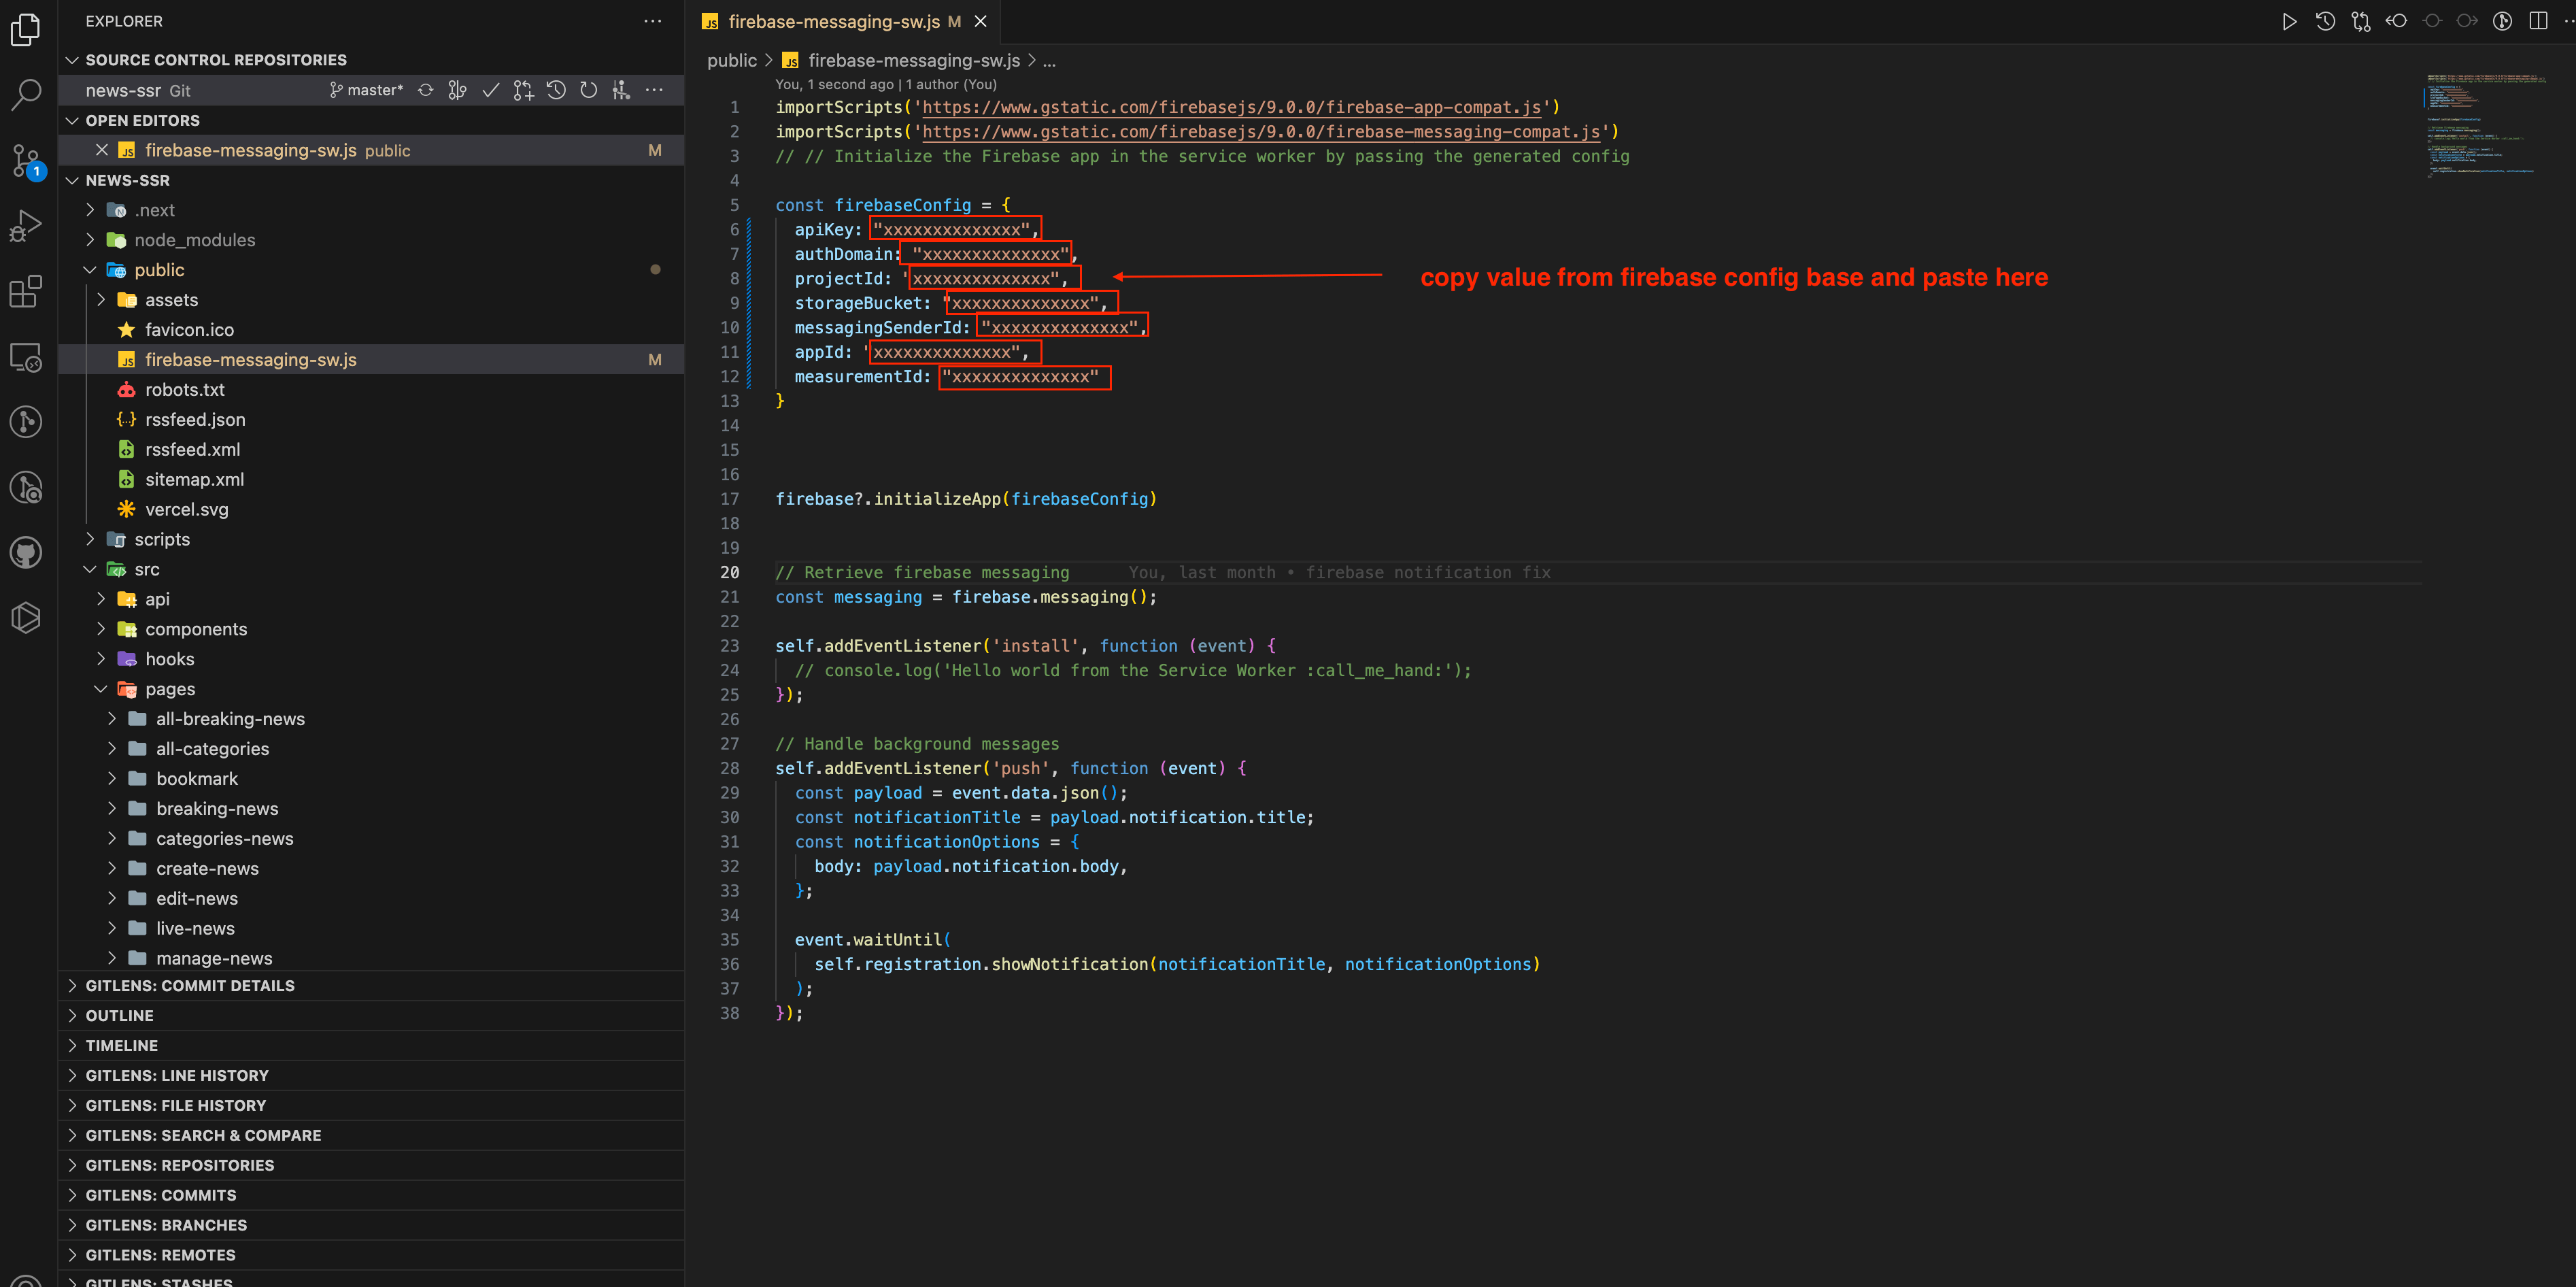The image size is (2576, 1287).
Task: Click public in the breadcrumb path
Action: [731, 60]
